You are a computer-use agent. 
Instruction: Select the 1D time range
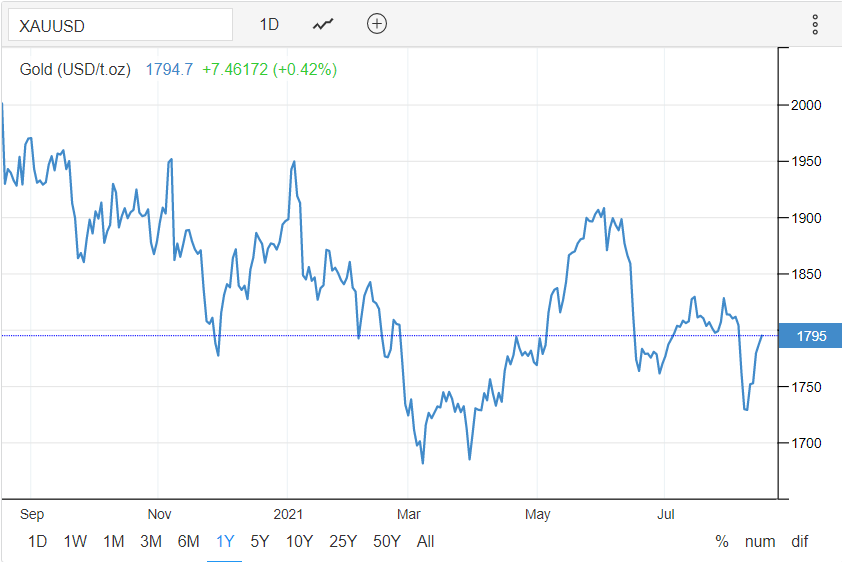tap(37, 541)
